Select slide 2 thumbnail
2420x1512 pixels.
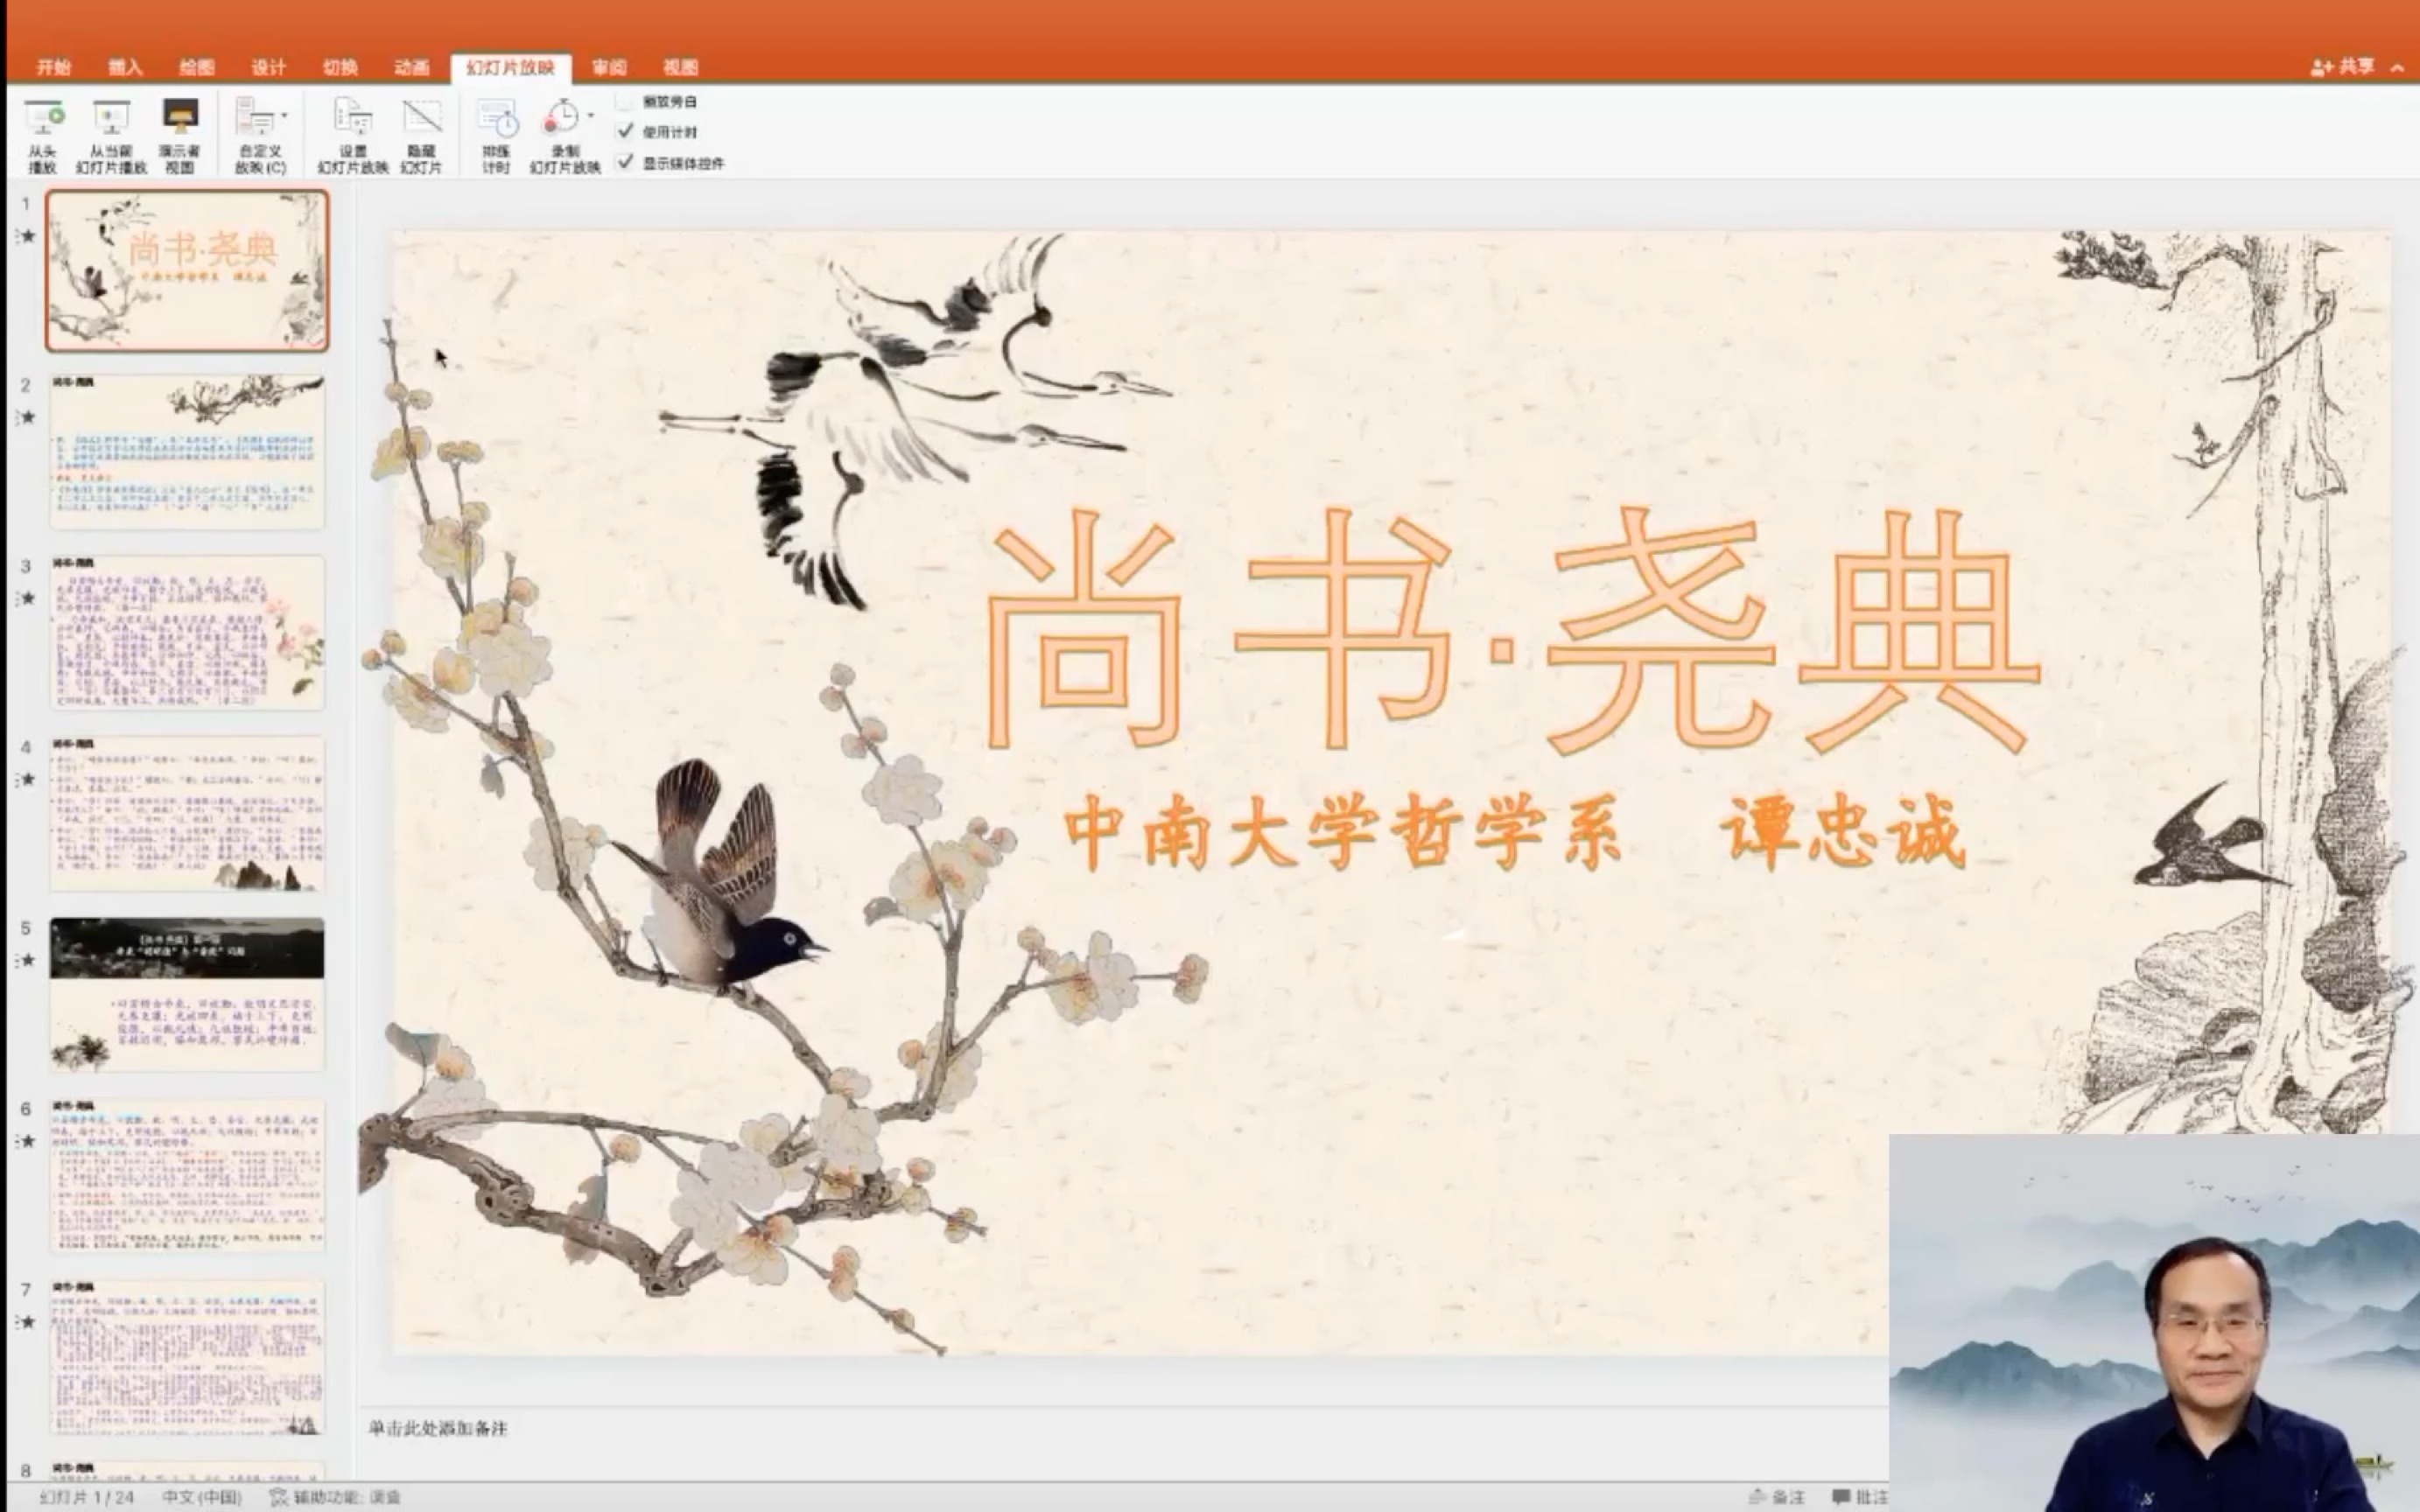[x=187, y=451]
